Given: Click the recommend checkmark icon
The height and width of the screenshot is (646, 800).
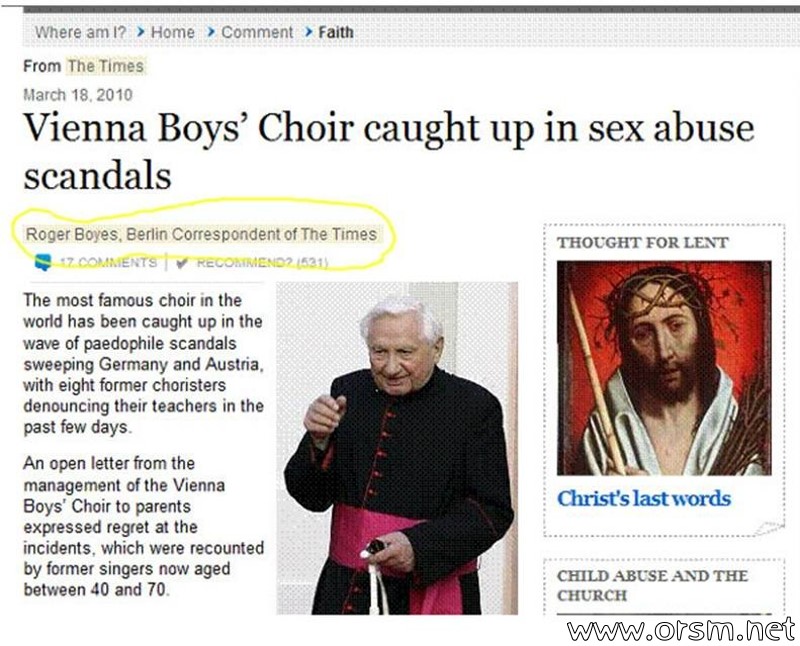Looking at the screenshot, I should click(182, 263).
